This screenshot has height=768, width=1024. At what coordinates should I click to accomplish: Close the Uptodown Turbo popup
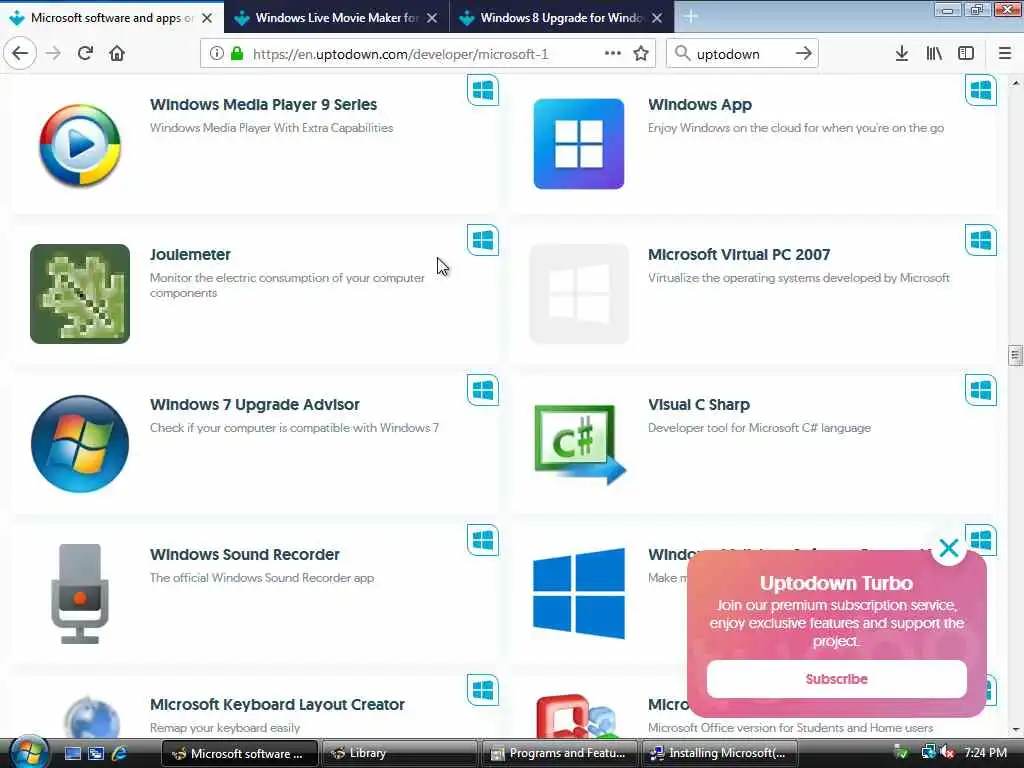pyautogui.click(x=948, y=548)
